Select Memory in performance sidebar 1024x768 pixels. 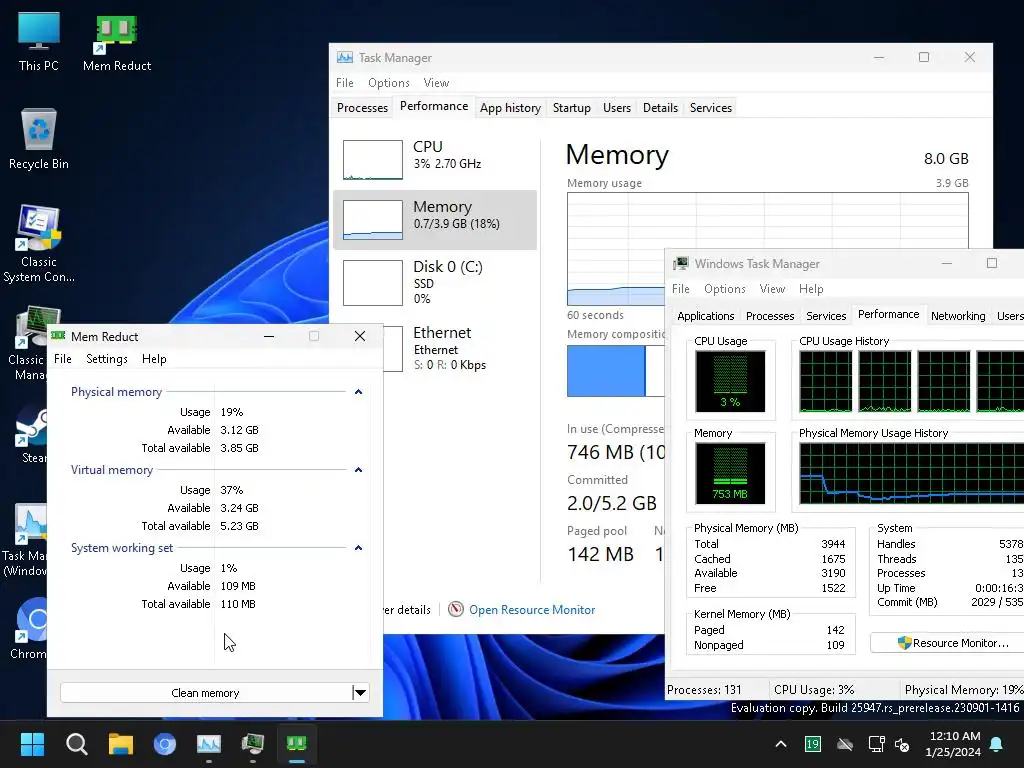point(435,219)
